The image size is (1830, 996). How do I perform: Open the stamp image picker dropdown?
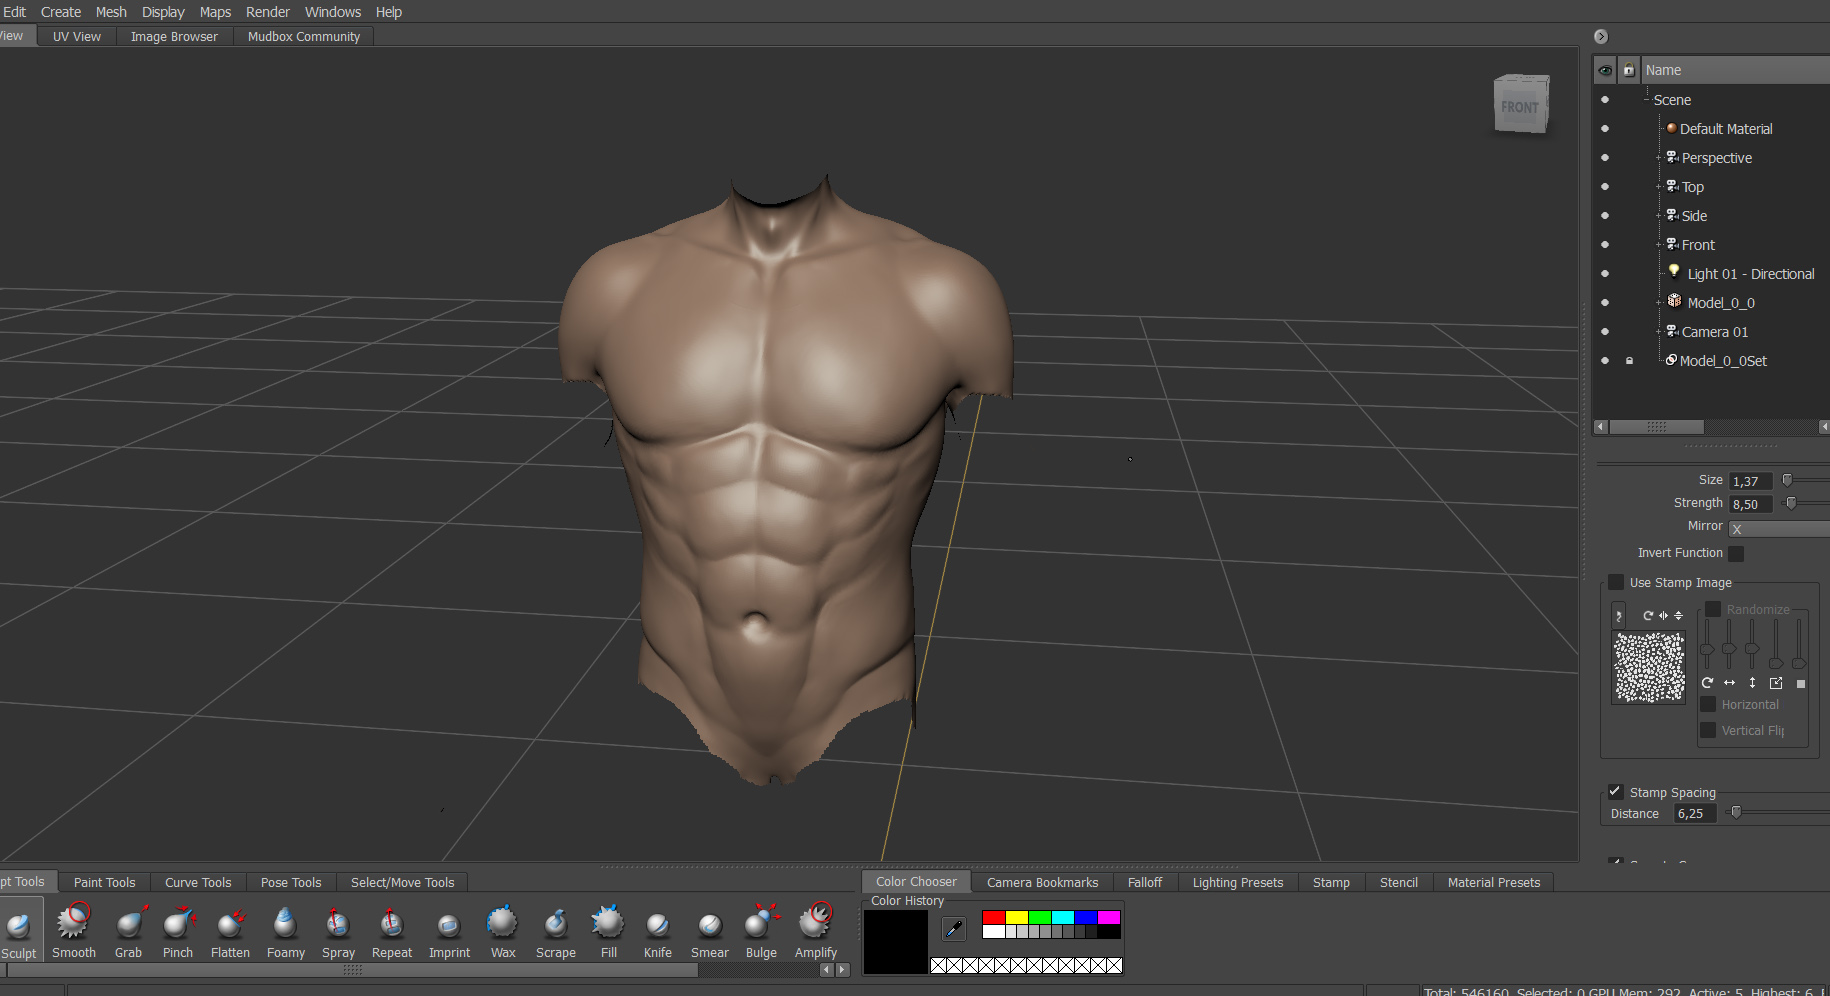(1619, 616)
